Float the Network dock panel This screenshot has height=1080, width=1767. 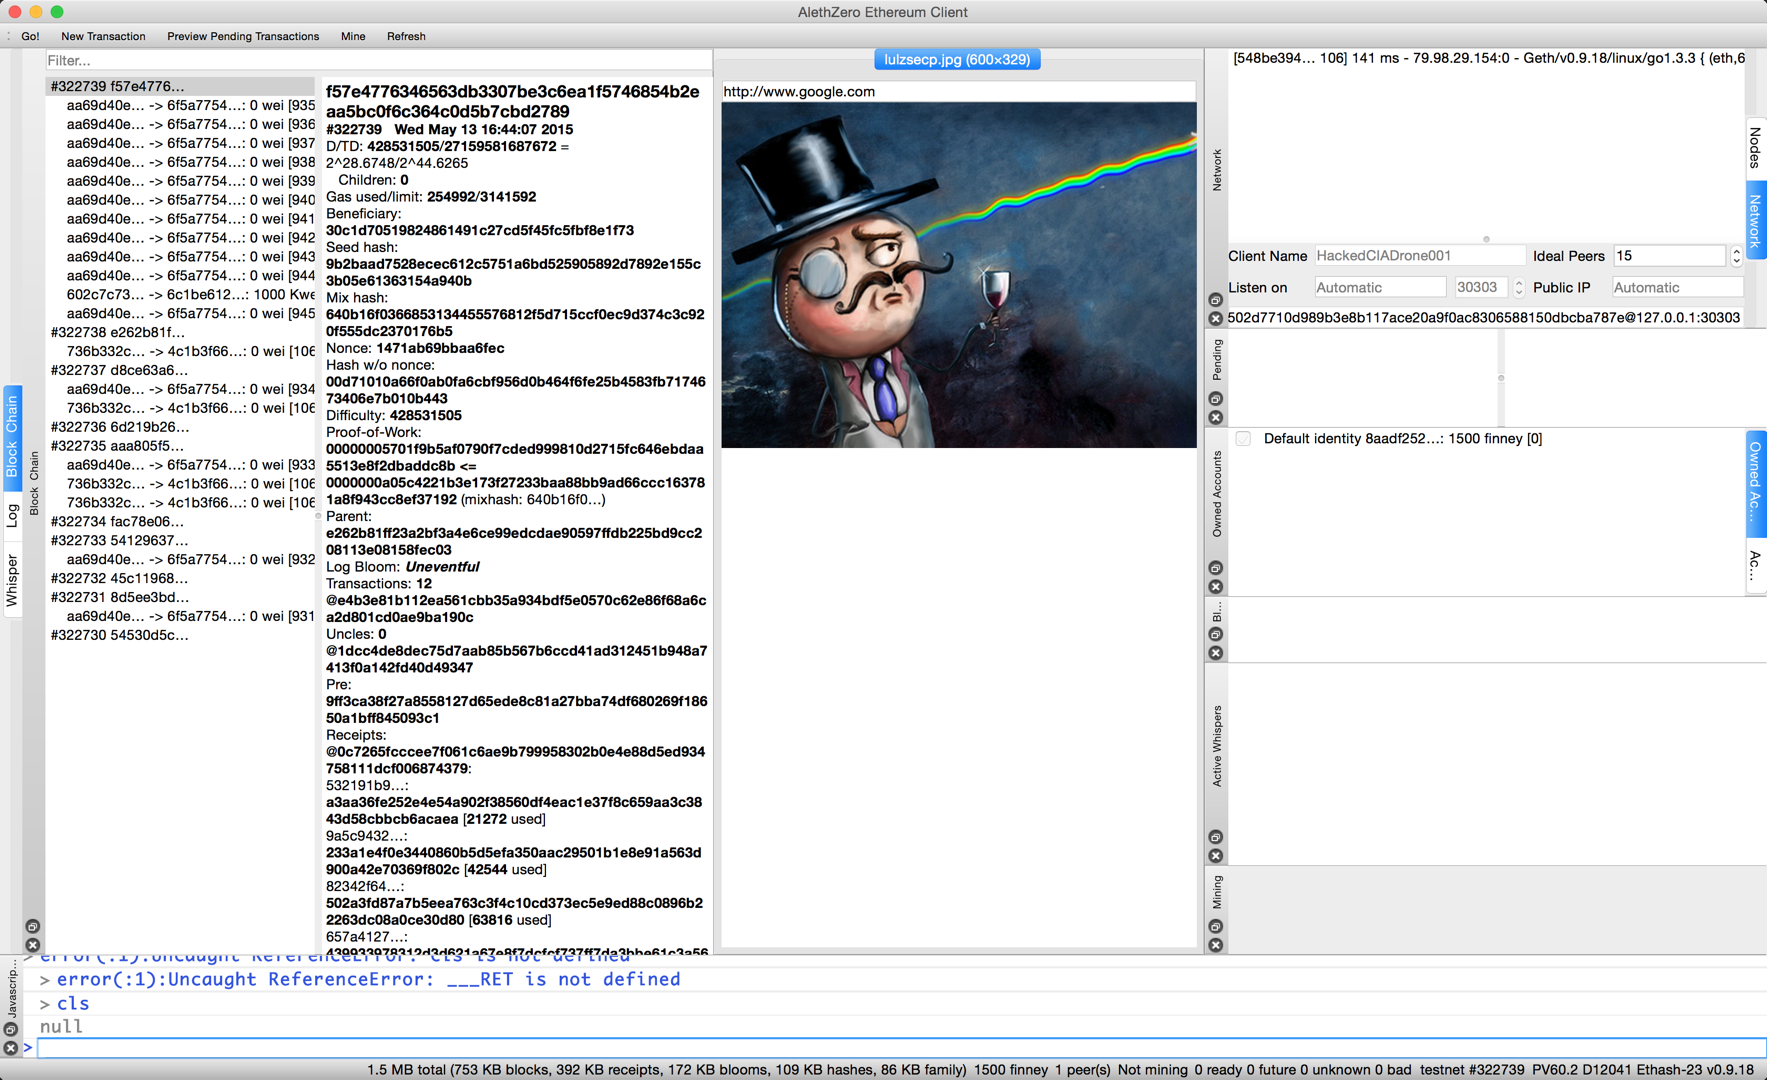click(x=1216, y=300)
